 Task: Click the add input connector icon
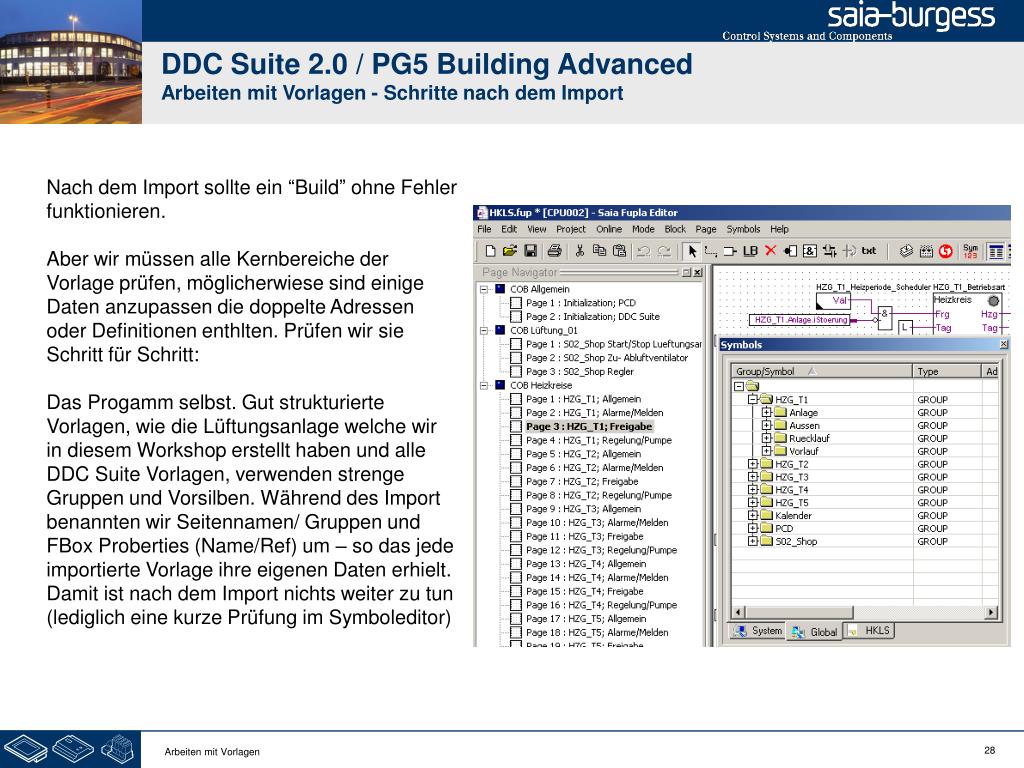coord(790,251)
